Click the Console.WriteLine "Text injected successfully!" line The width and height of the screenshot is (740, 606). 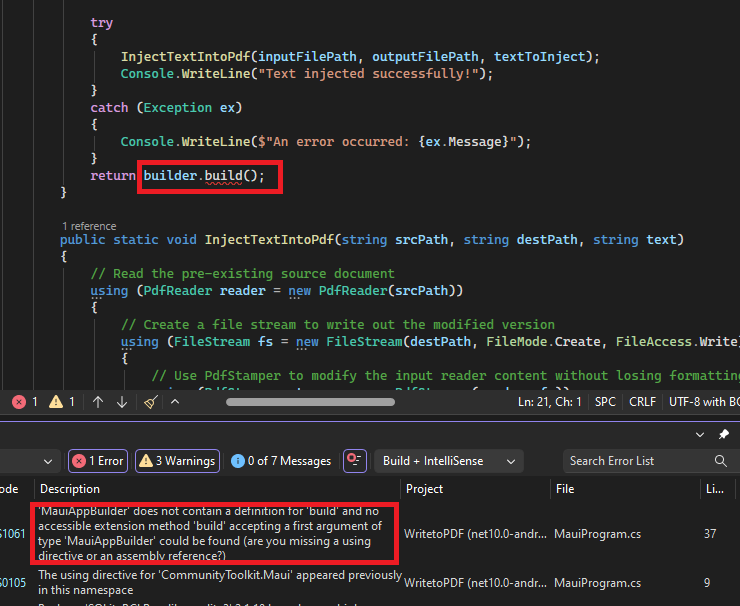(x=307, y=74)
